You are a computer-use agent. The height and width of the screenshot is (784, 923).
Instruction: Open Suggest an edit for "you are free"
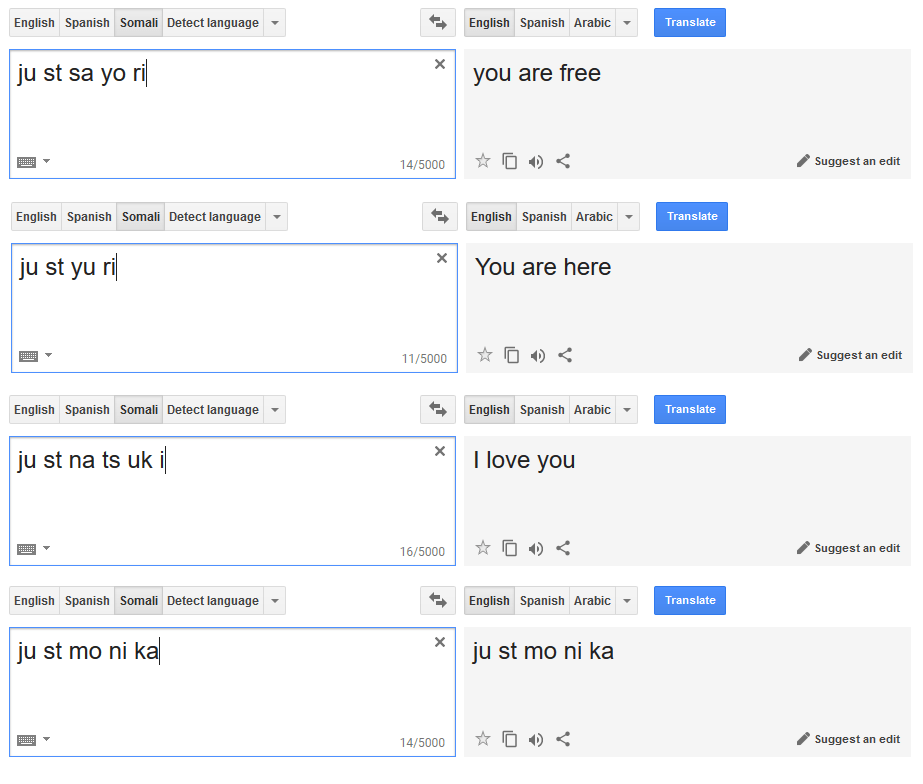[x=856, y=160]
